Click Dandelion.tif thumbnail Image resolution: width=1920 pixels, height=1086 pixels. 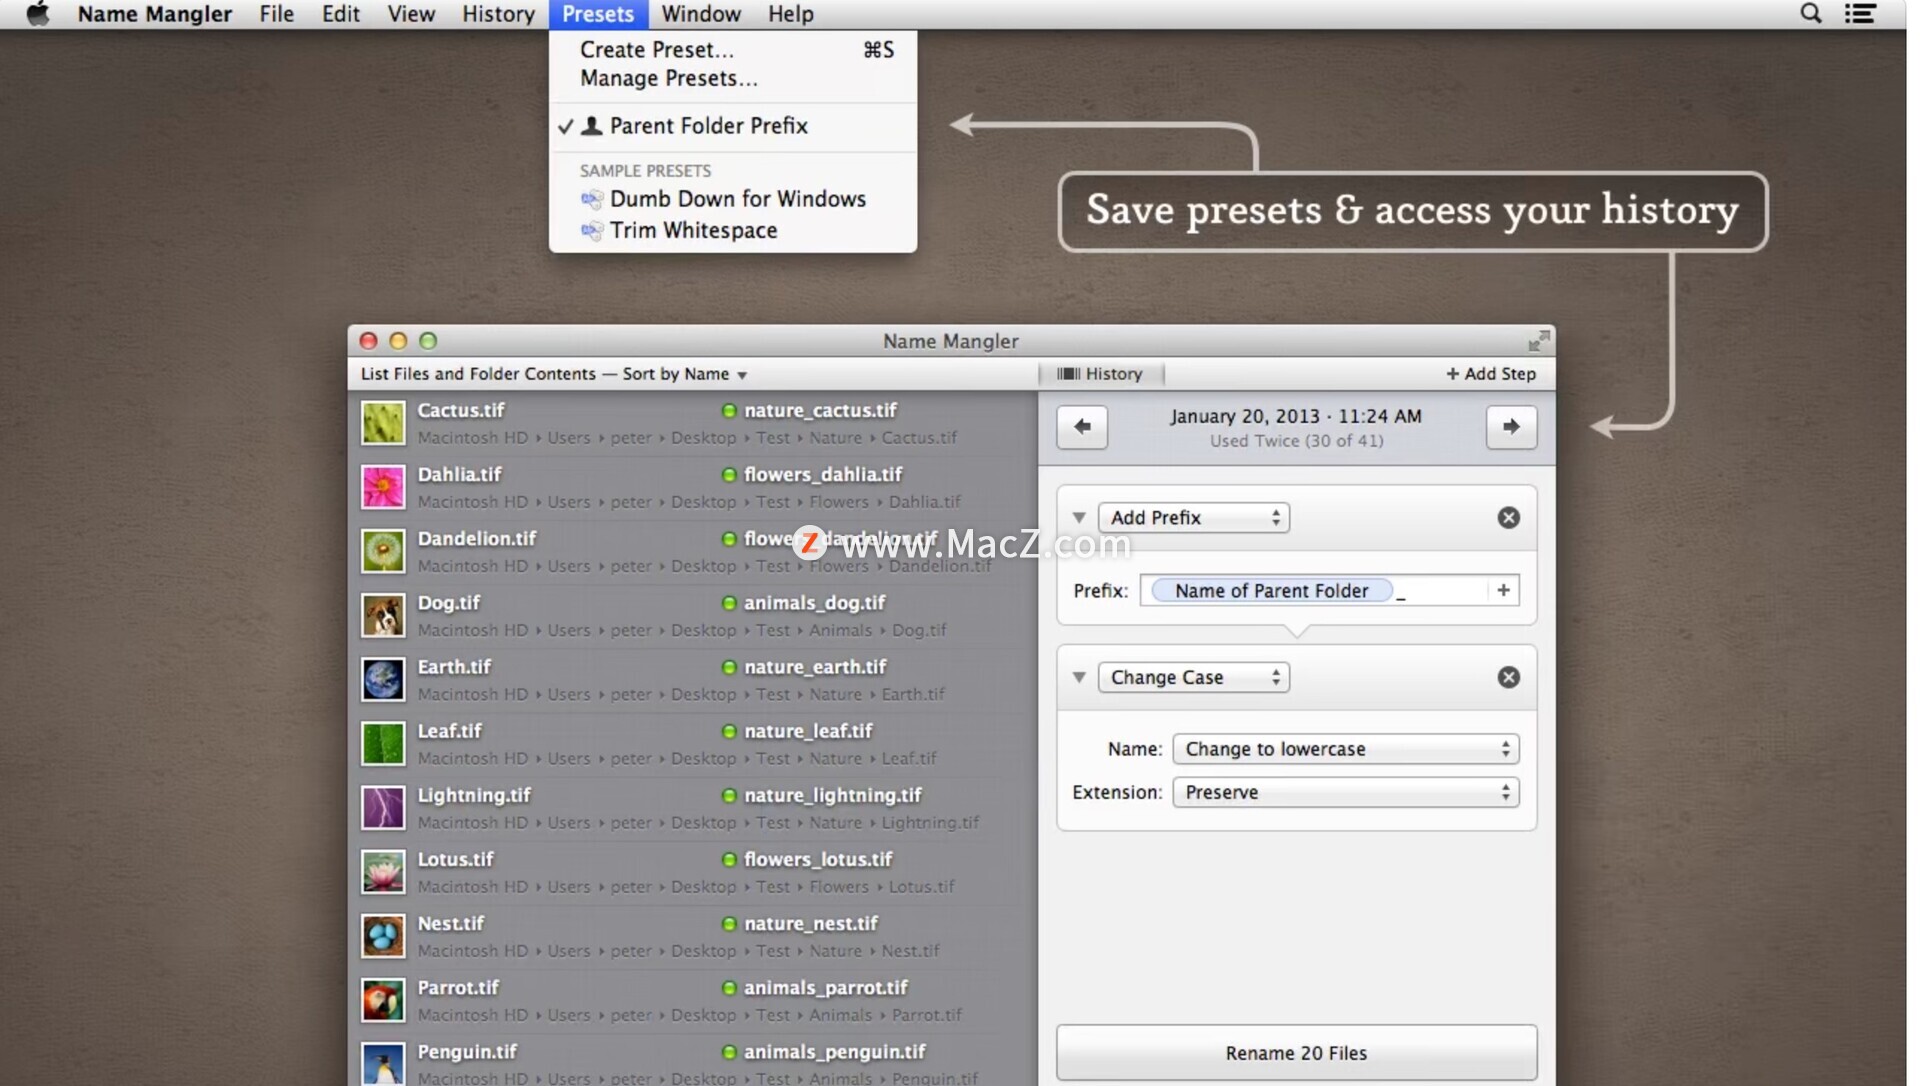pos(383,551)
